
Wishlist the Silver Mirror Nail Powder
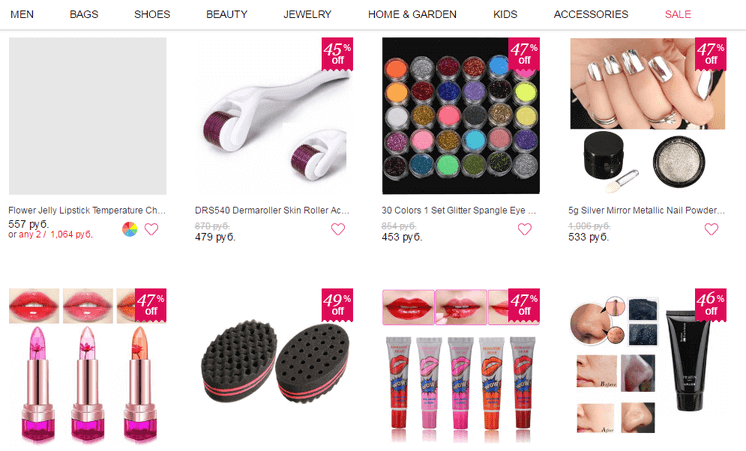pos(711,229)
